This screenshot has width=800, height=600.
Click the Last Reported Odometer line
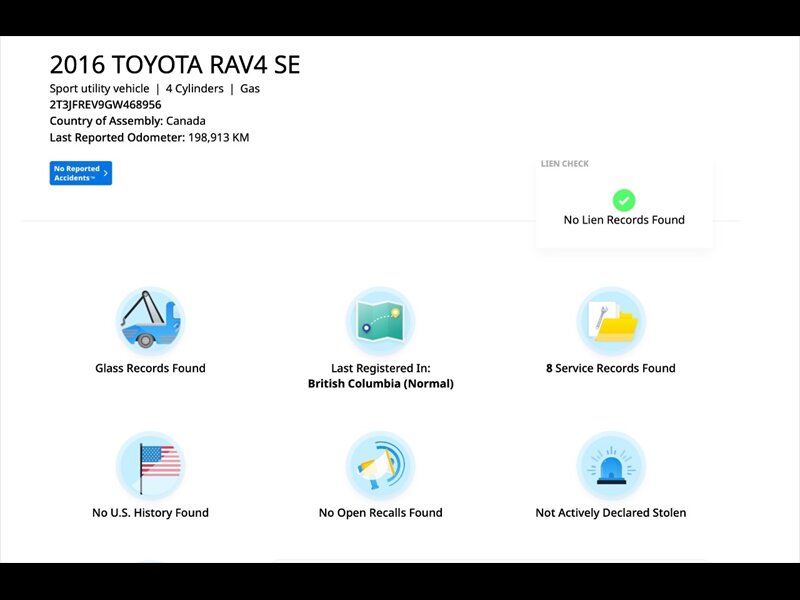pos(149,137)
